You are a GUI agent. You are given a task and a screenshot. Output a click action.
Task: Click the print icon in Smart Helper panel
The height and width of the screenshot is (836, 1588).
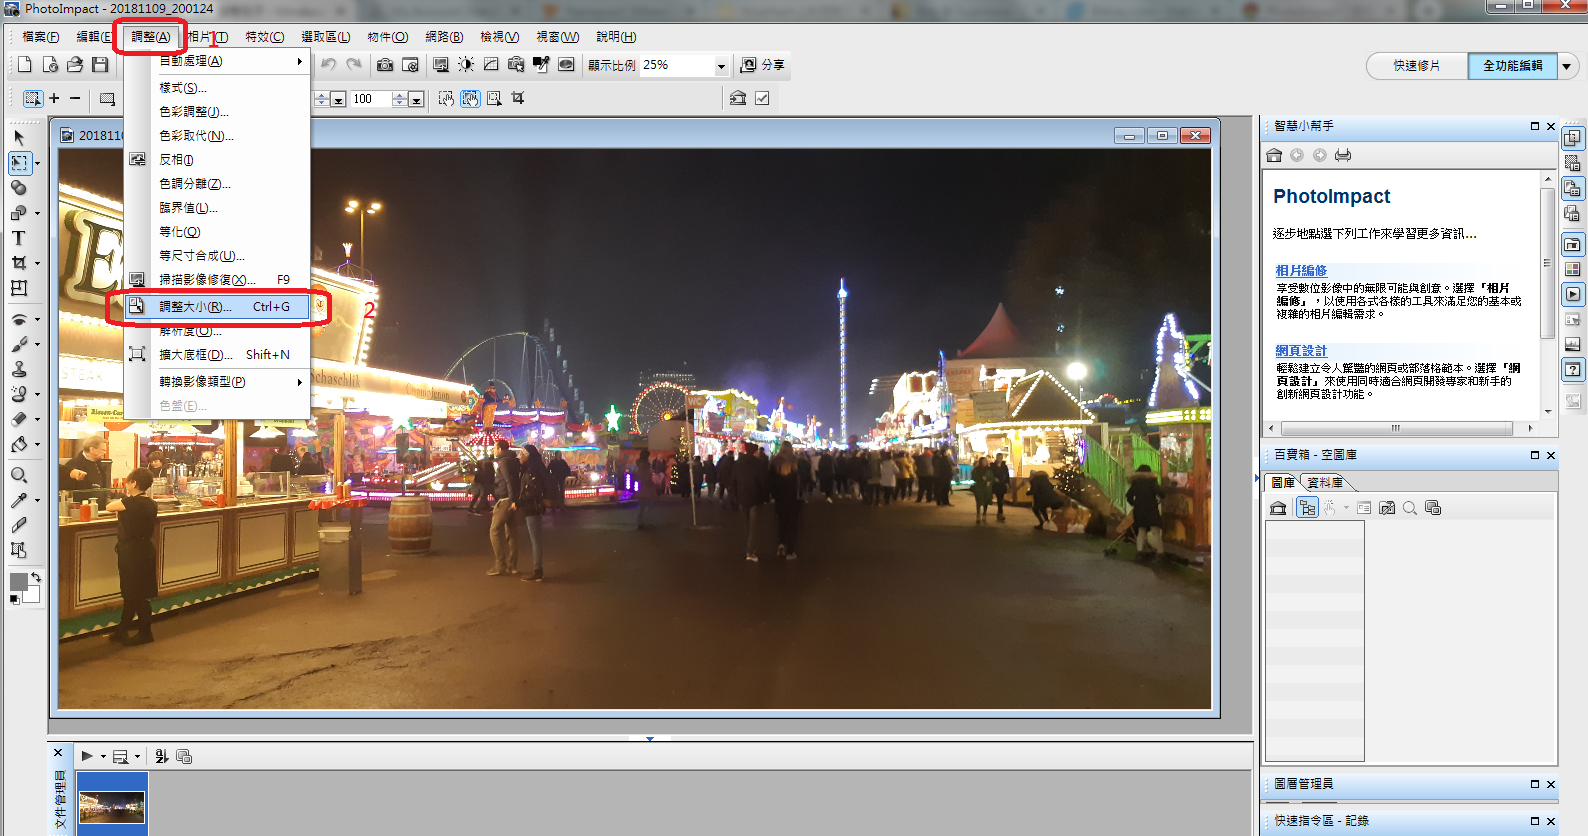(x=1343, y=155)
